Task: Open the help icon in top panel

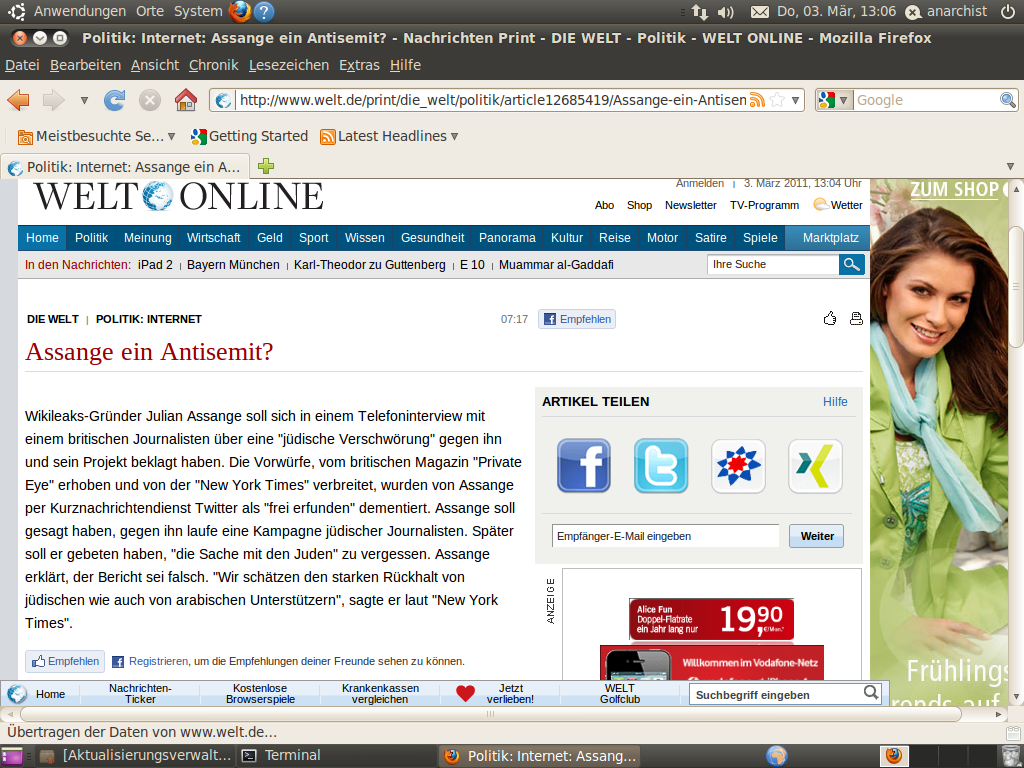Action: pyautogui.click(x=264, y=11)
